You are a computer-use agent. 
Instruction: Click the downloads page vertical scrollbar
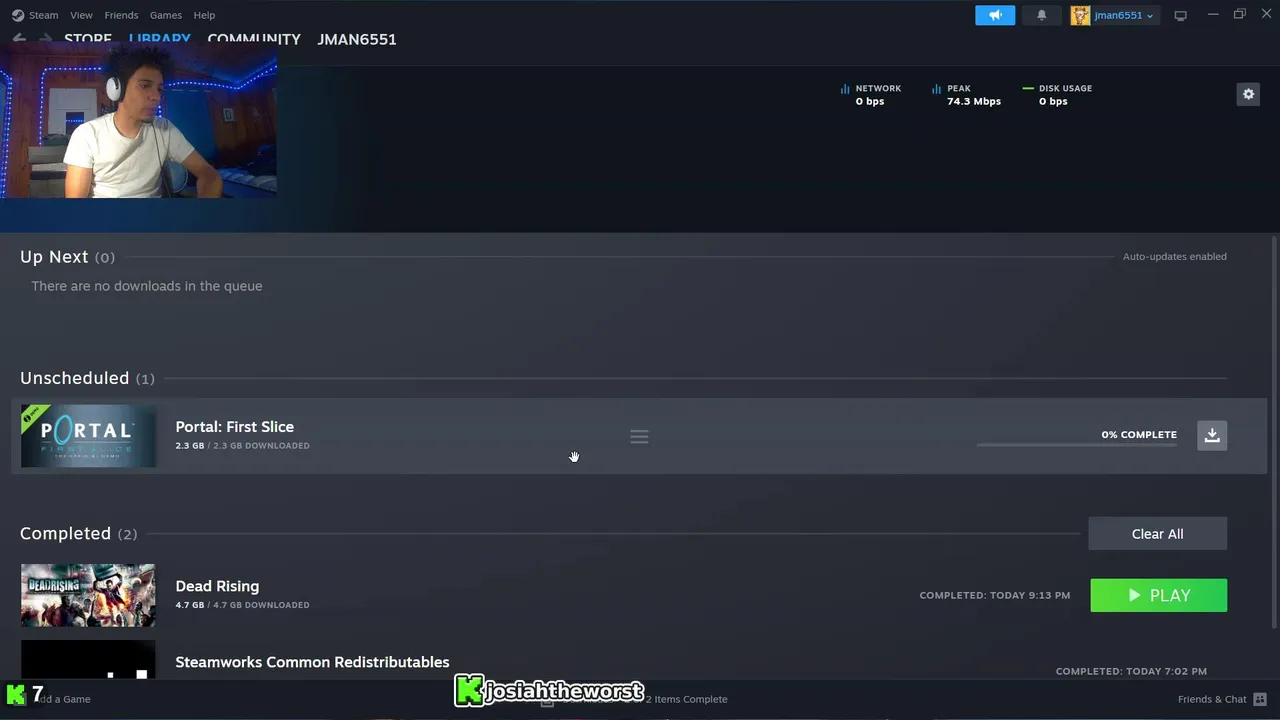[x=1274, y=430]
